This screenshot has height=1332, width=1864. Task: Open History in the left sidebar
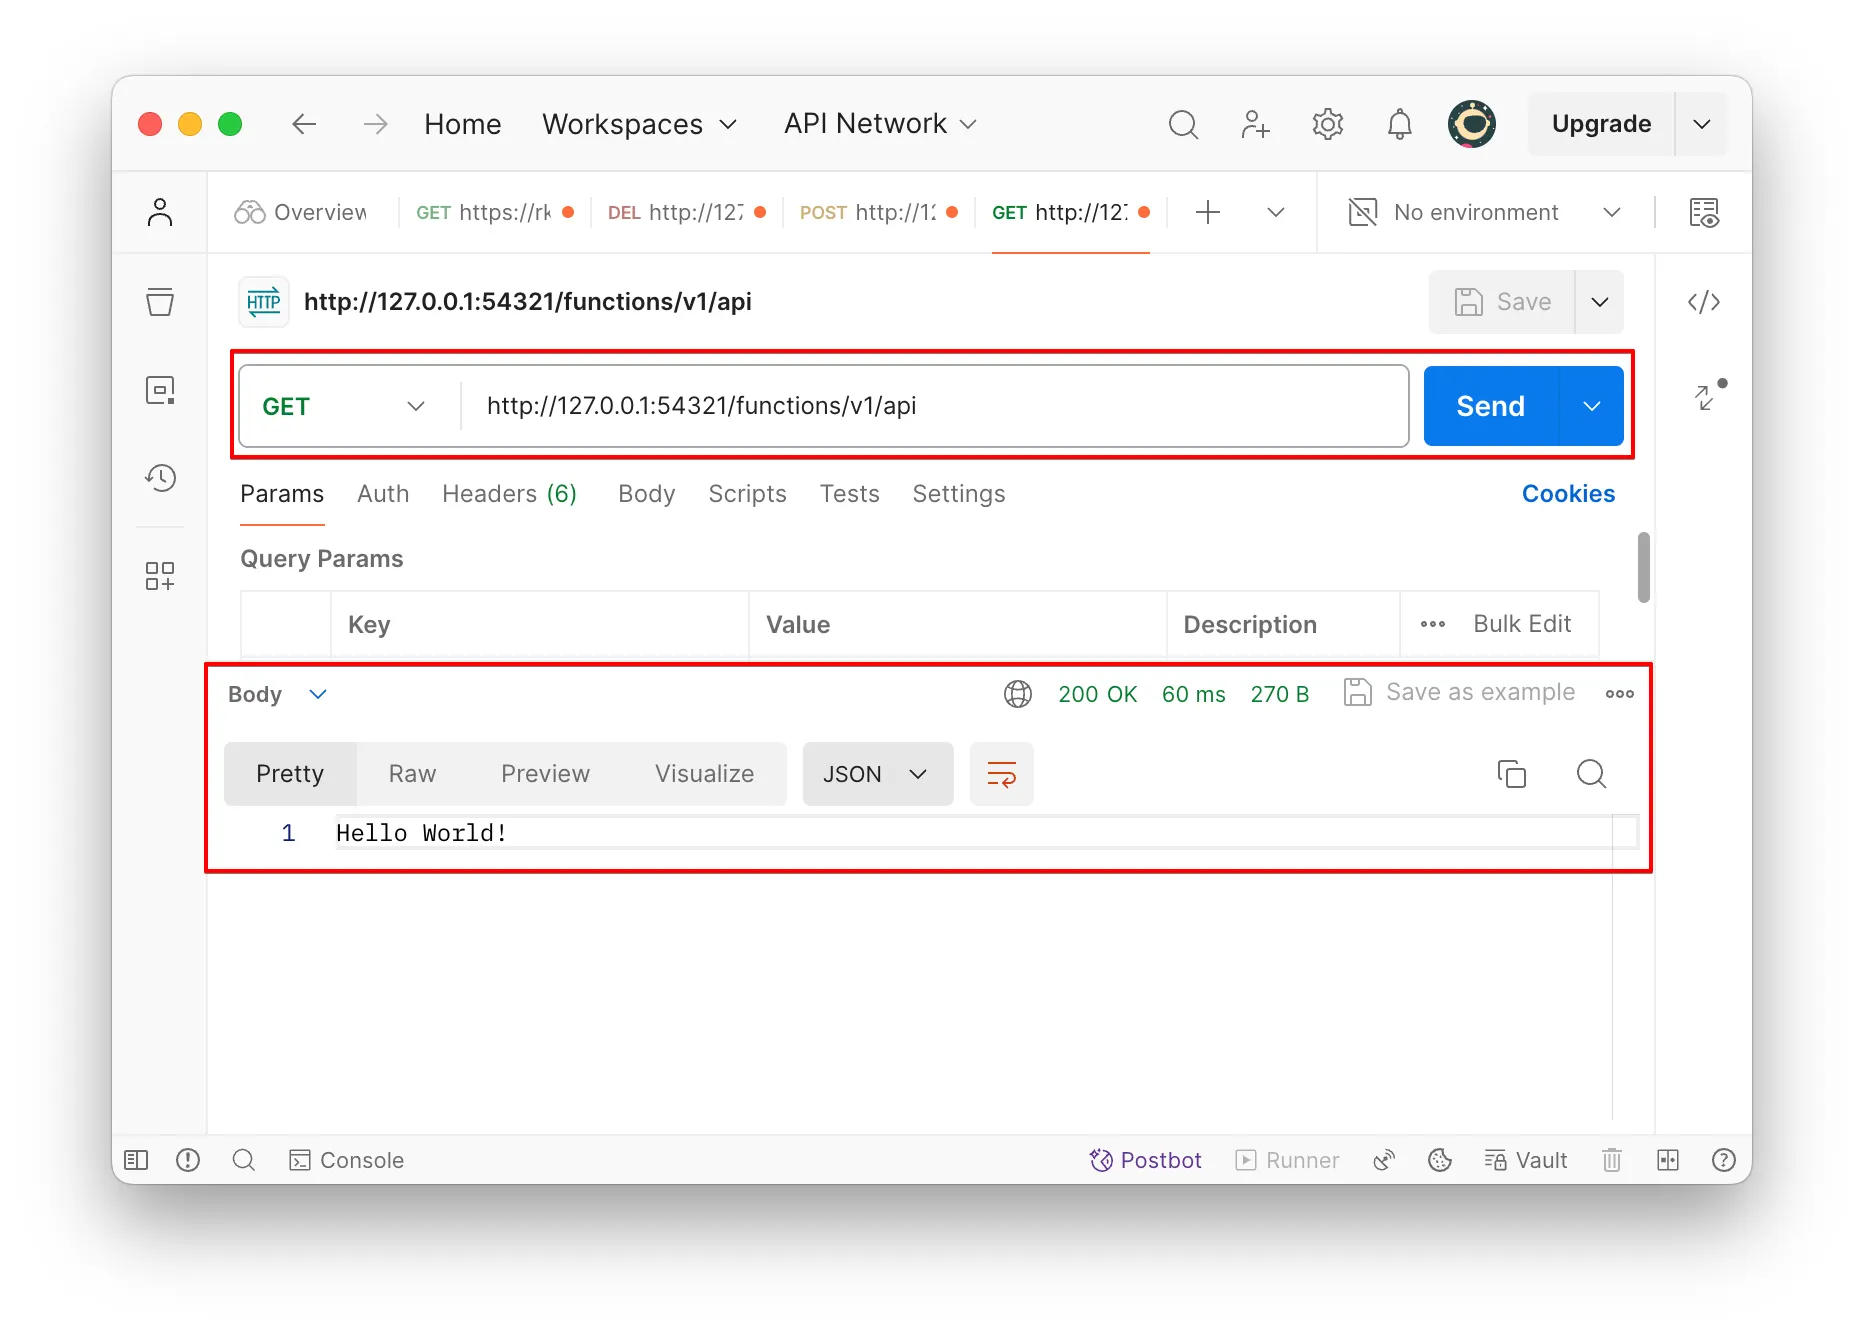tap(160, 478)
